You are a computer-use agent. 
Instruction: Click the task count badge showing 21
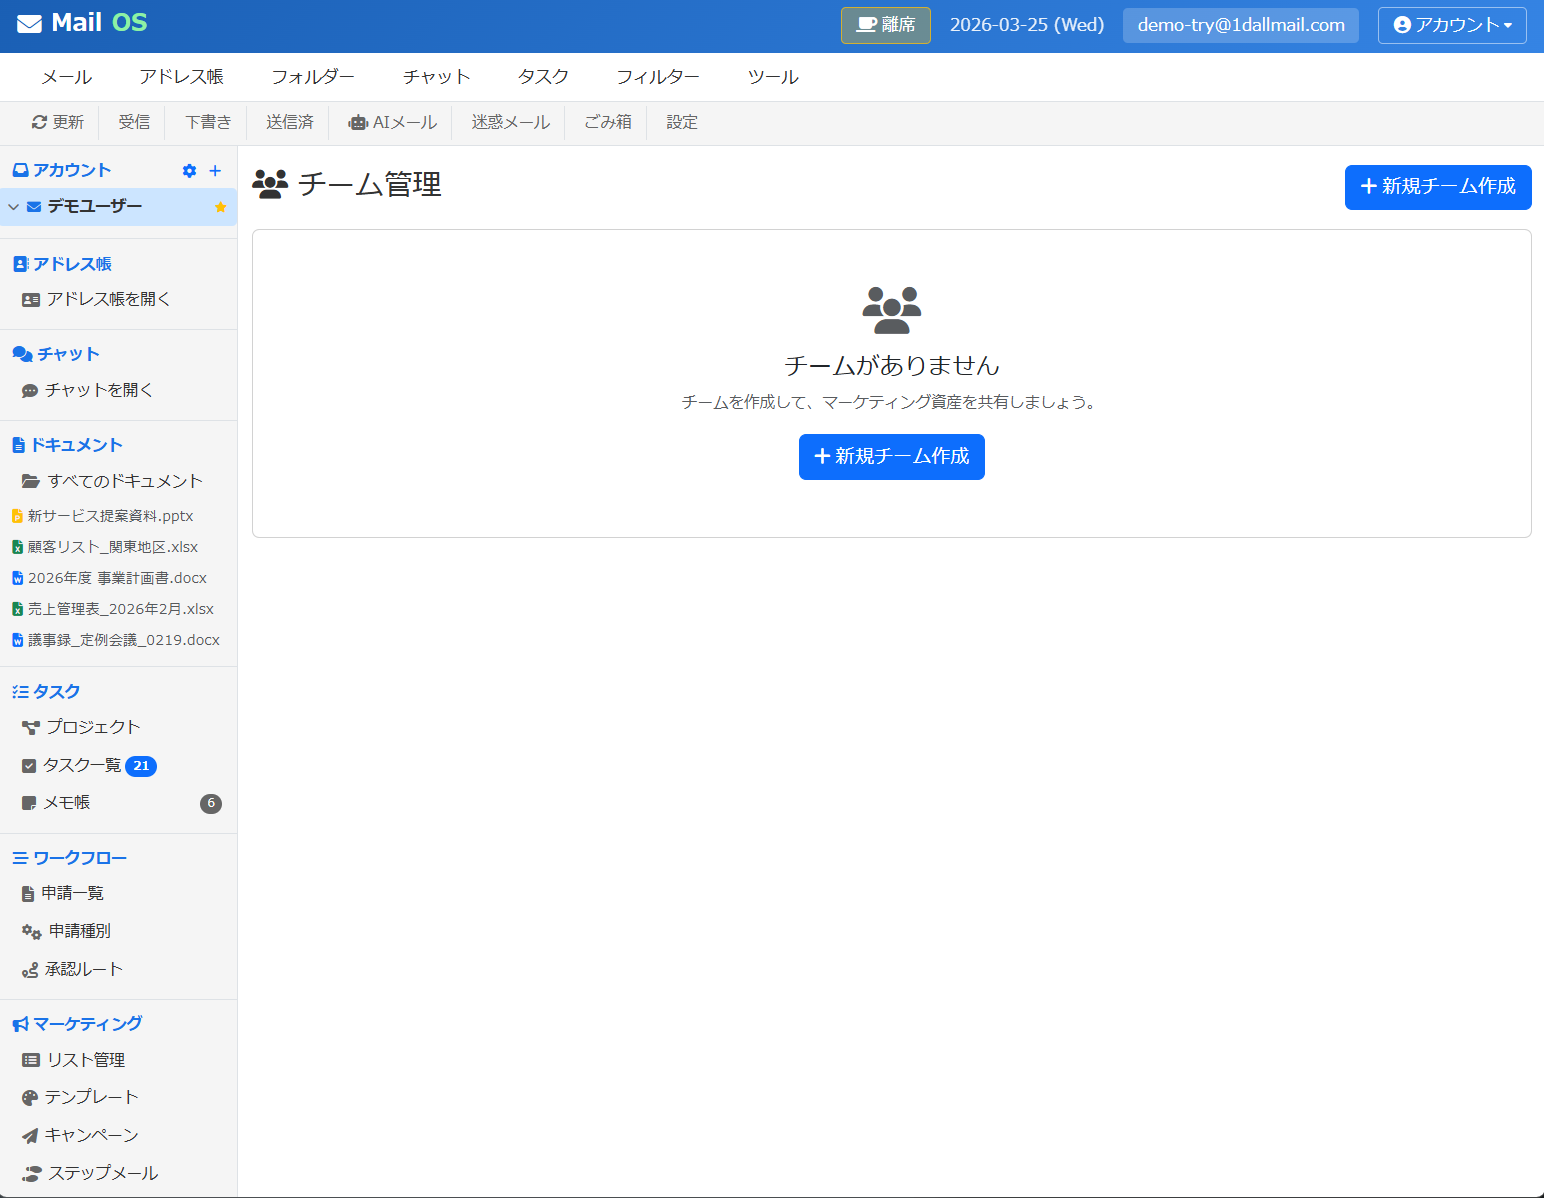142,765
